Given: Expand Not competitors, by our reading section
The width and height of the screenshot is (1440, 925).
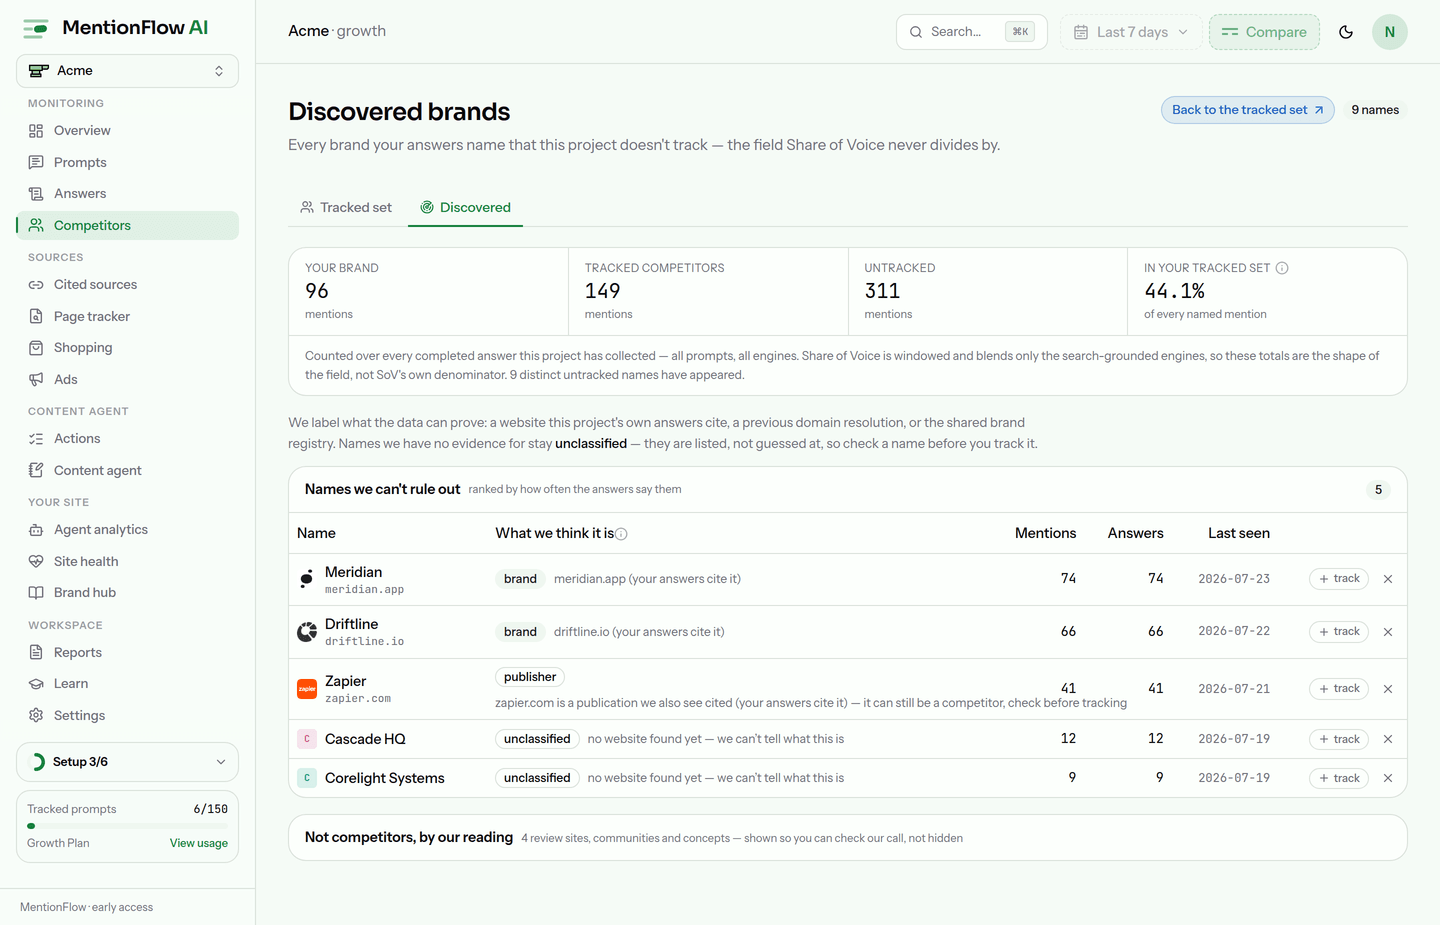Looking at the screenshot, I should point(847,838).
